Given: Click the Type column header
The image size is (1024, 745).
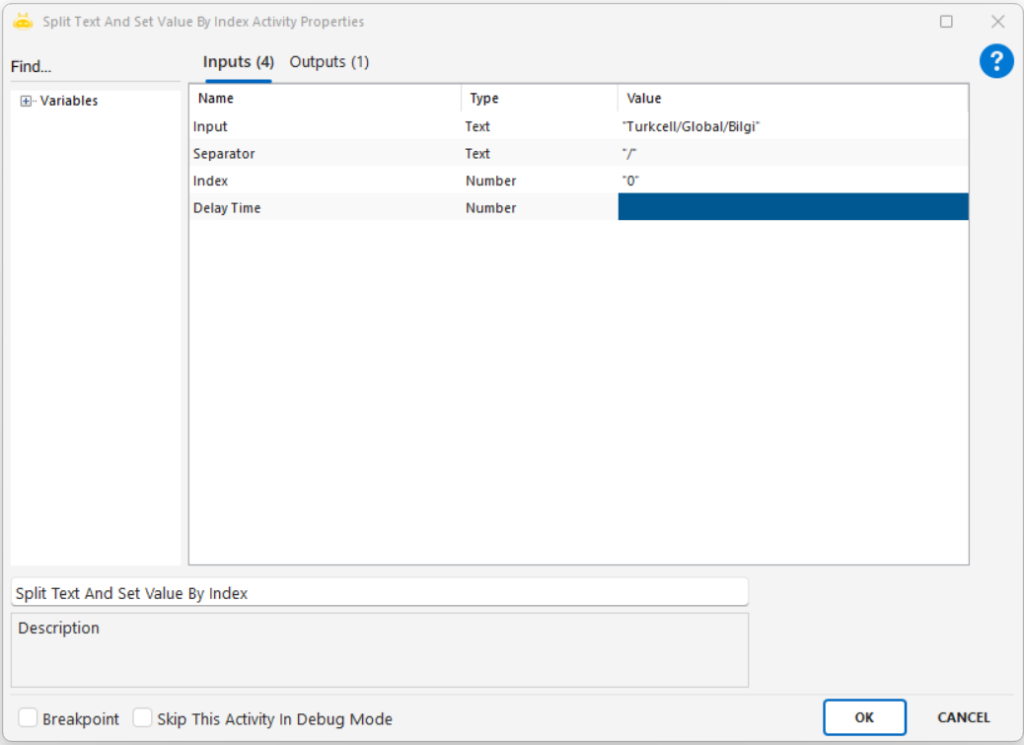Looking at the screenshot, I should coord(539,98).
